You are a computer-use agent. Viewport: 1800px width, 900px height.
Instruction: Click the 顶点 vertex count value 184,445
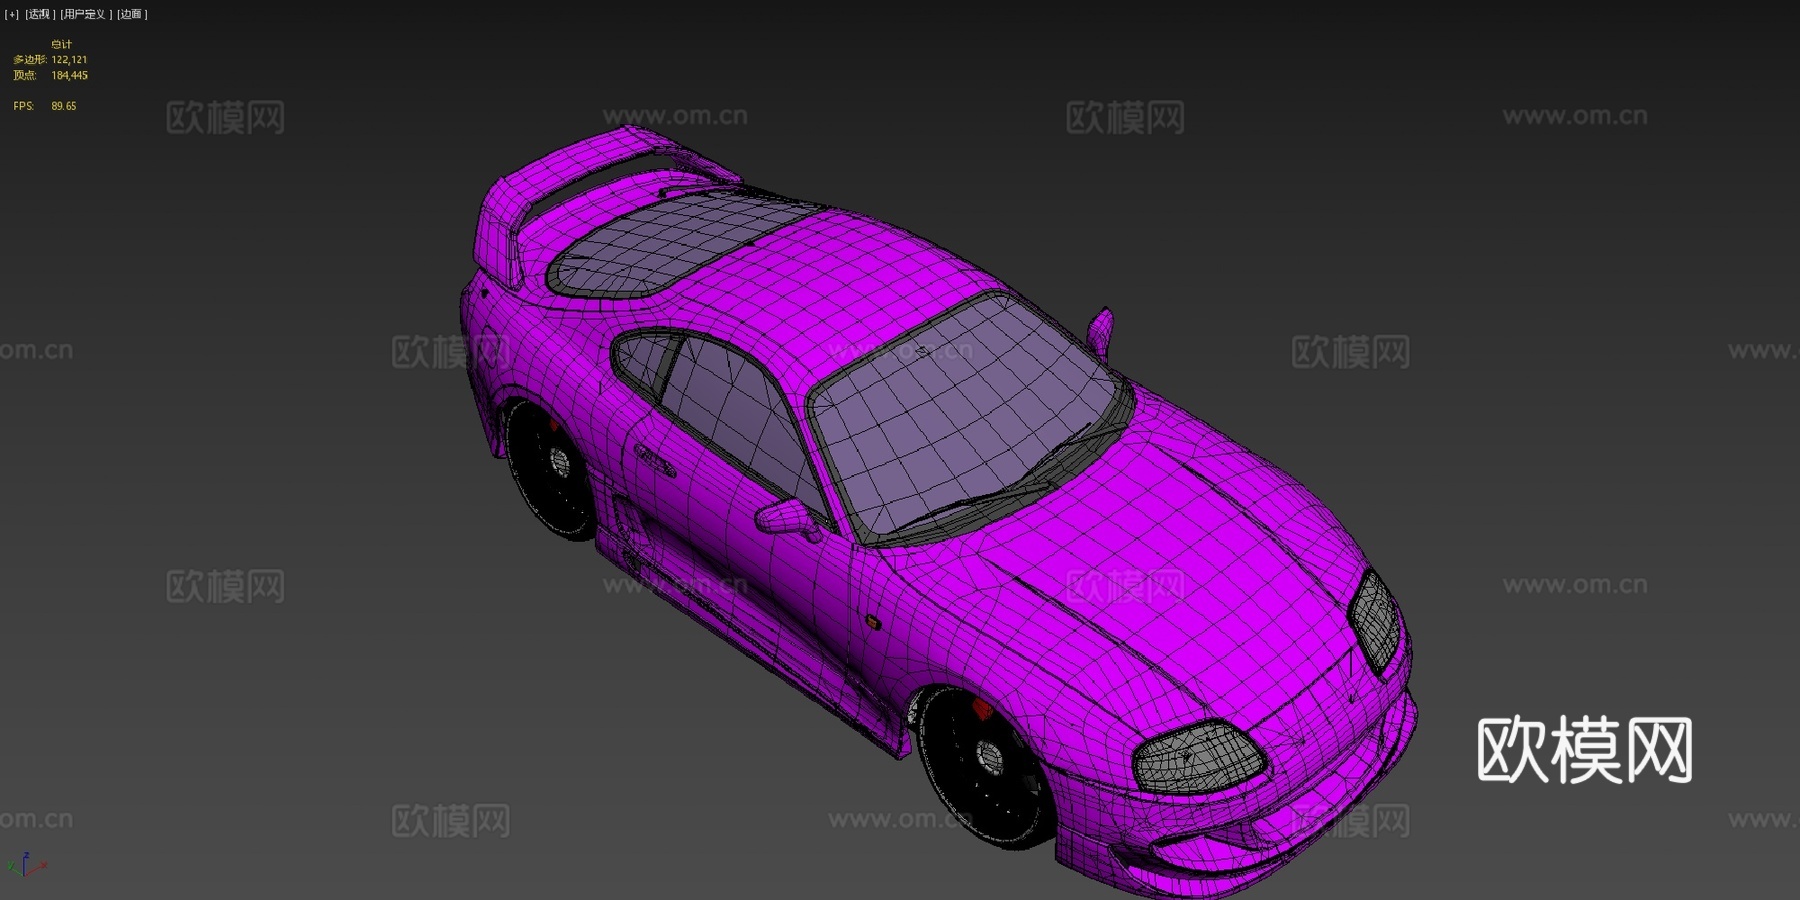70,74
